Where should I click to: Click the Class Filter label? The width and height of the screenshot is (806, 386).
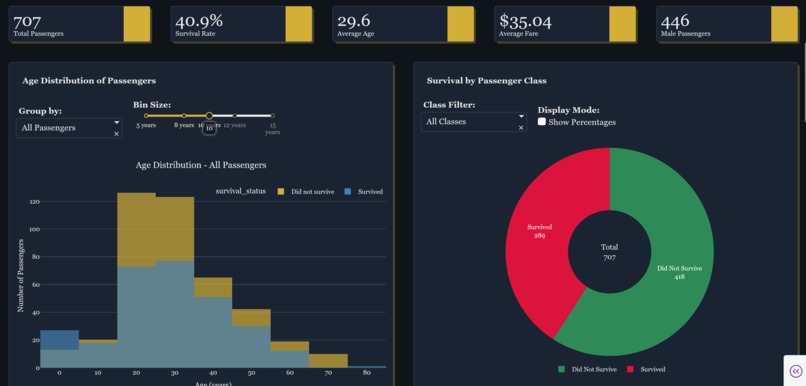click(x=449, y=105)
